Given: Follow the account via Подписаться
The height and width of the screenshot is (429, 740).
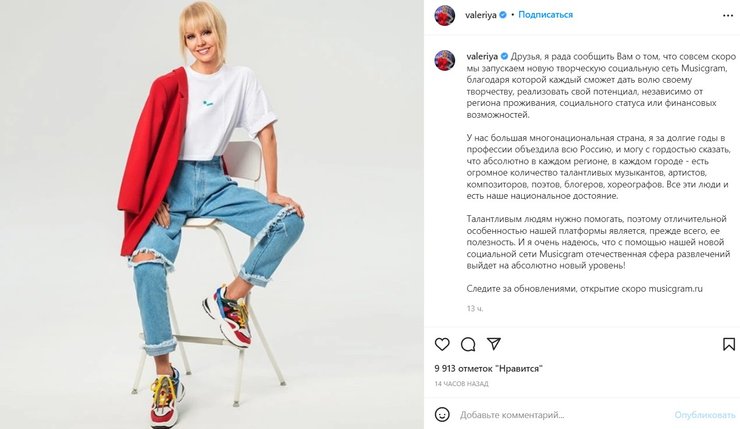Looking at the screenshot, I should coord(546,15).
